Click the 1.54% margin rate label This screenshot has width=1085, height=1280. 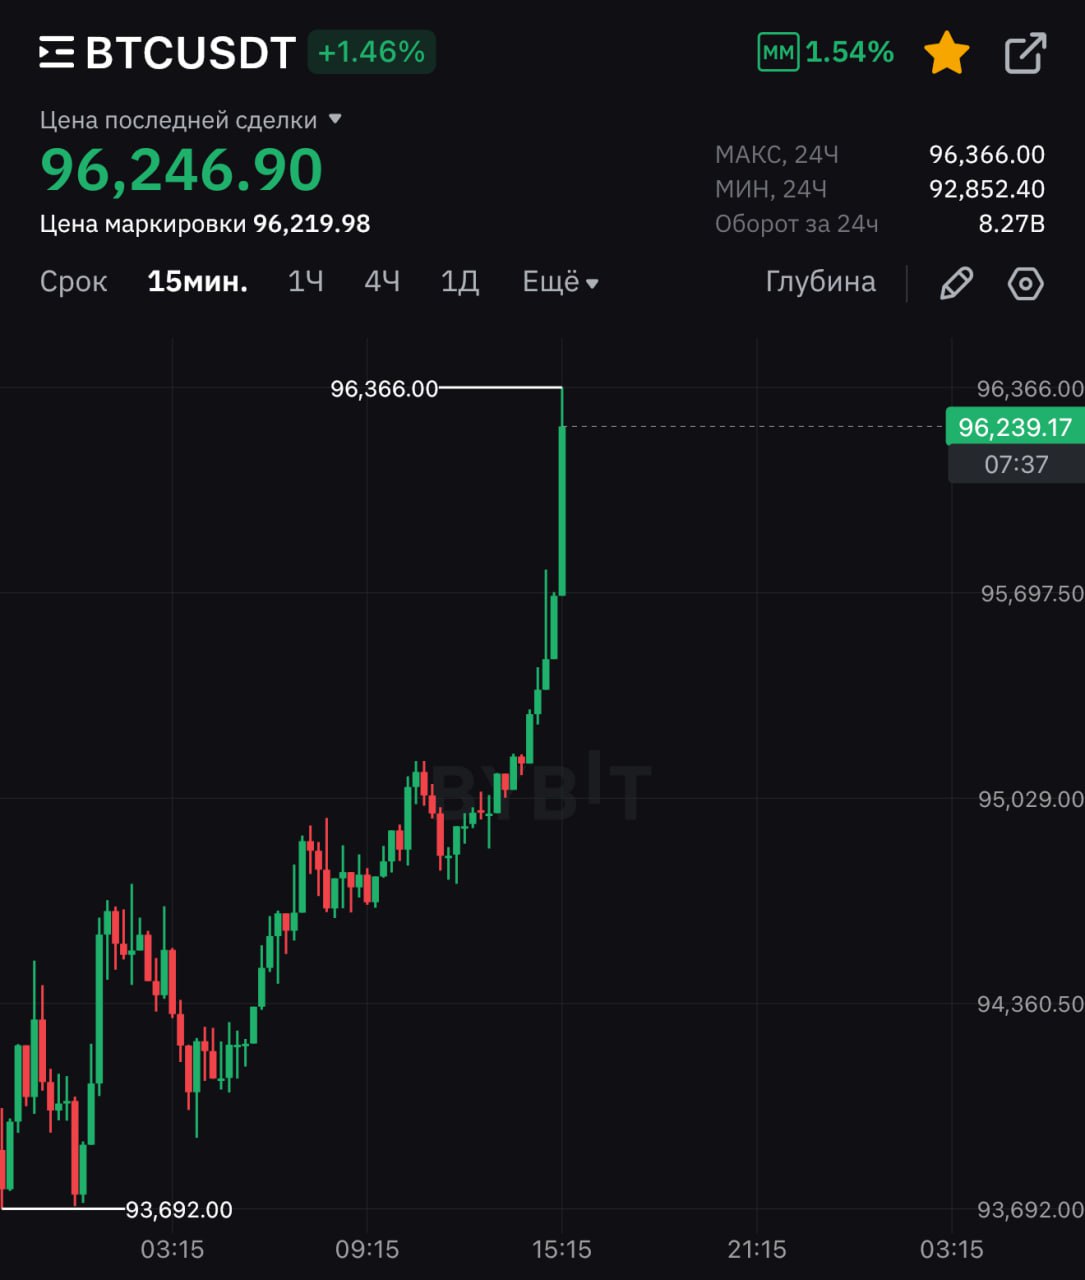pos(849,52)
